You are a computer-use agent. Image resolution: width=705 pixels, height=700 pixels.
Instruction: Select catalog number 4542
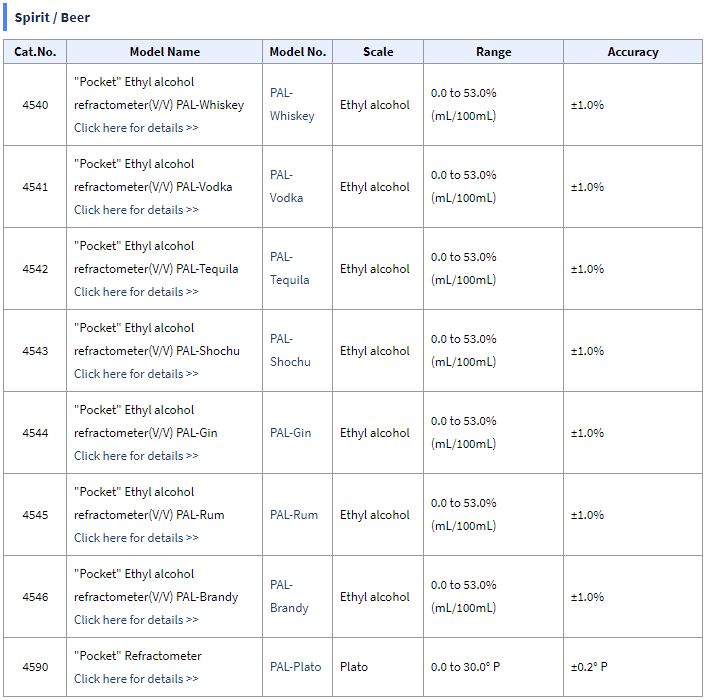point(35,269)
